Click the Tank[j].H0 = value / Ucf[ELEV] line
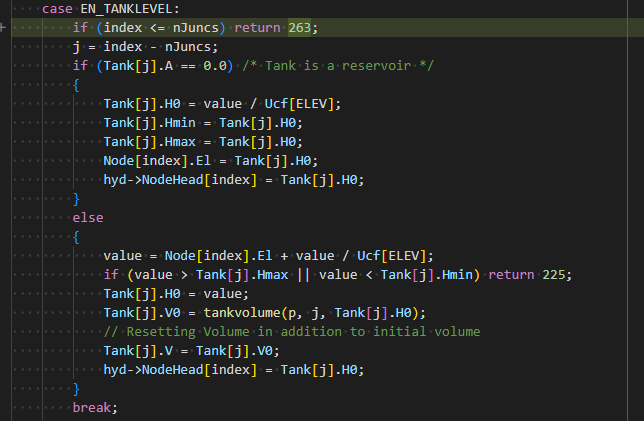This screenshot has height=421, width=644. [x=222, y=104]
